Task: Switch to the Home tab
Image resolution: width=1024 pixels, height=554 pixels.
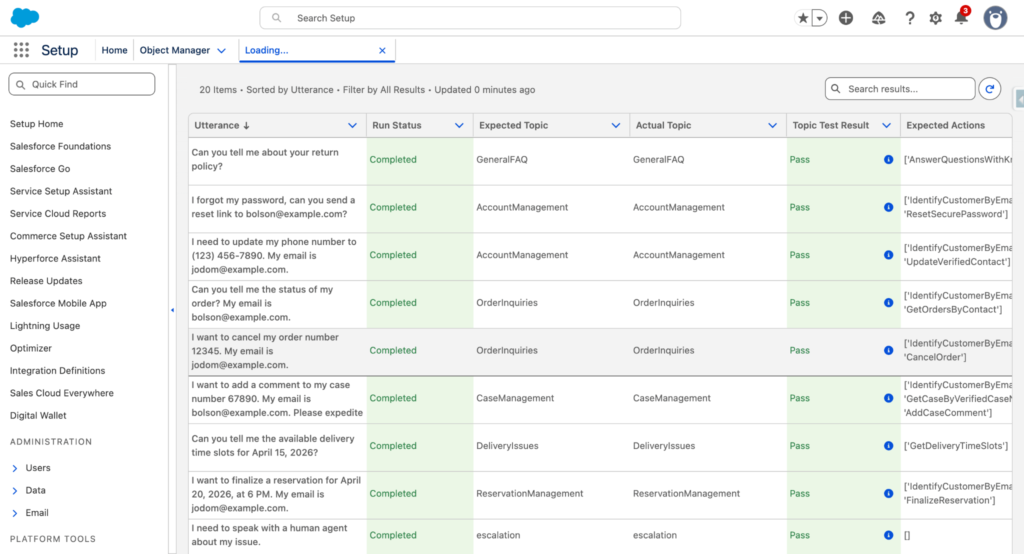Action: [x=114, y=50]
